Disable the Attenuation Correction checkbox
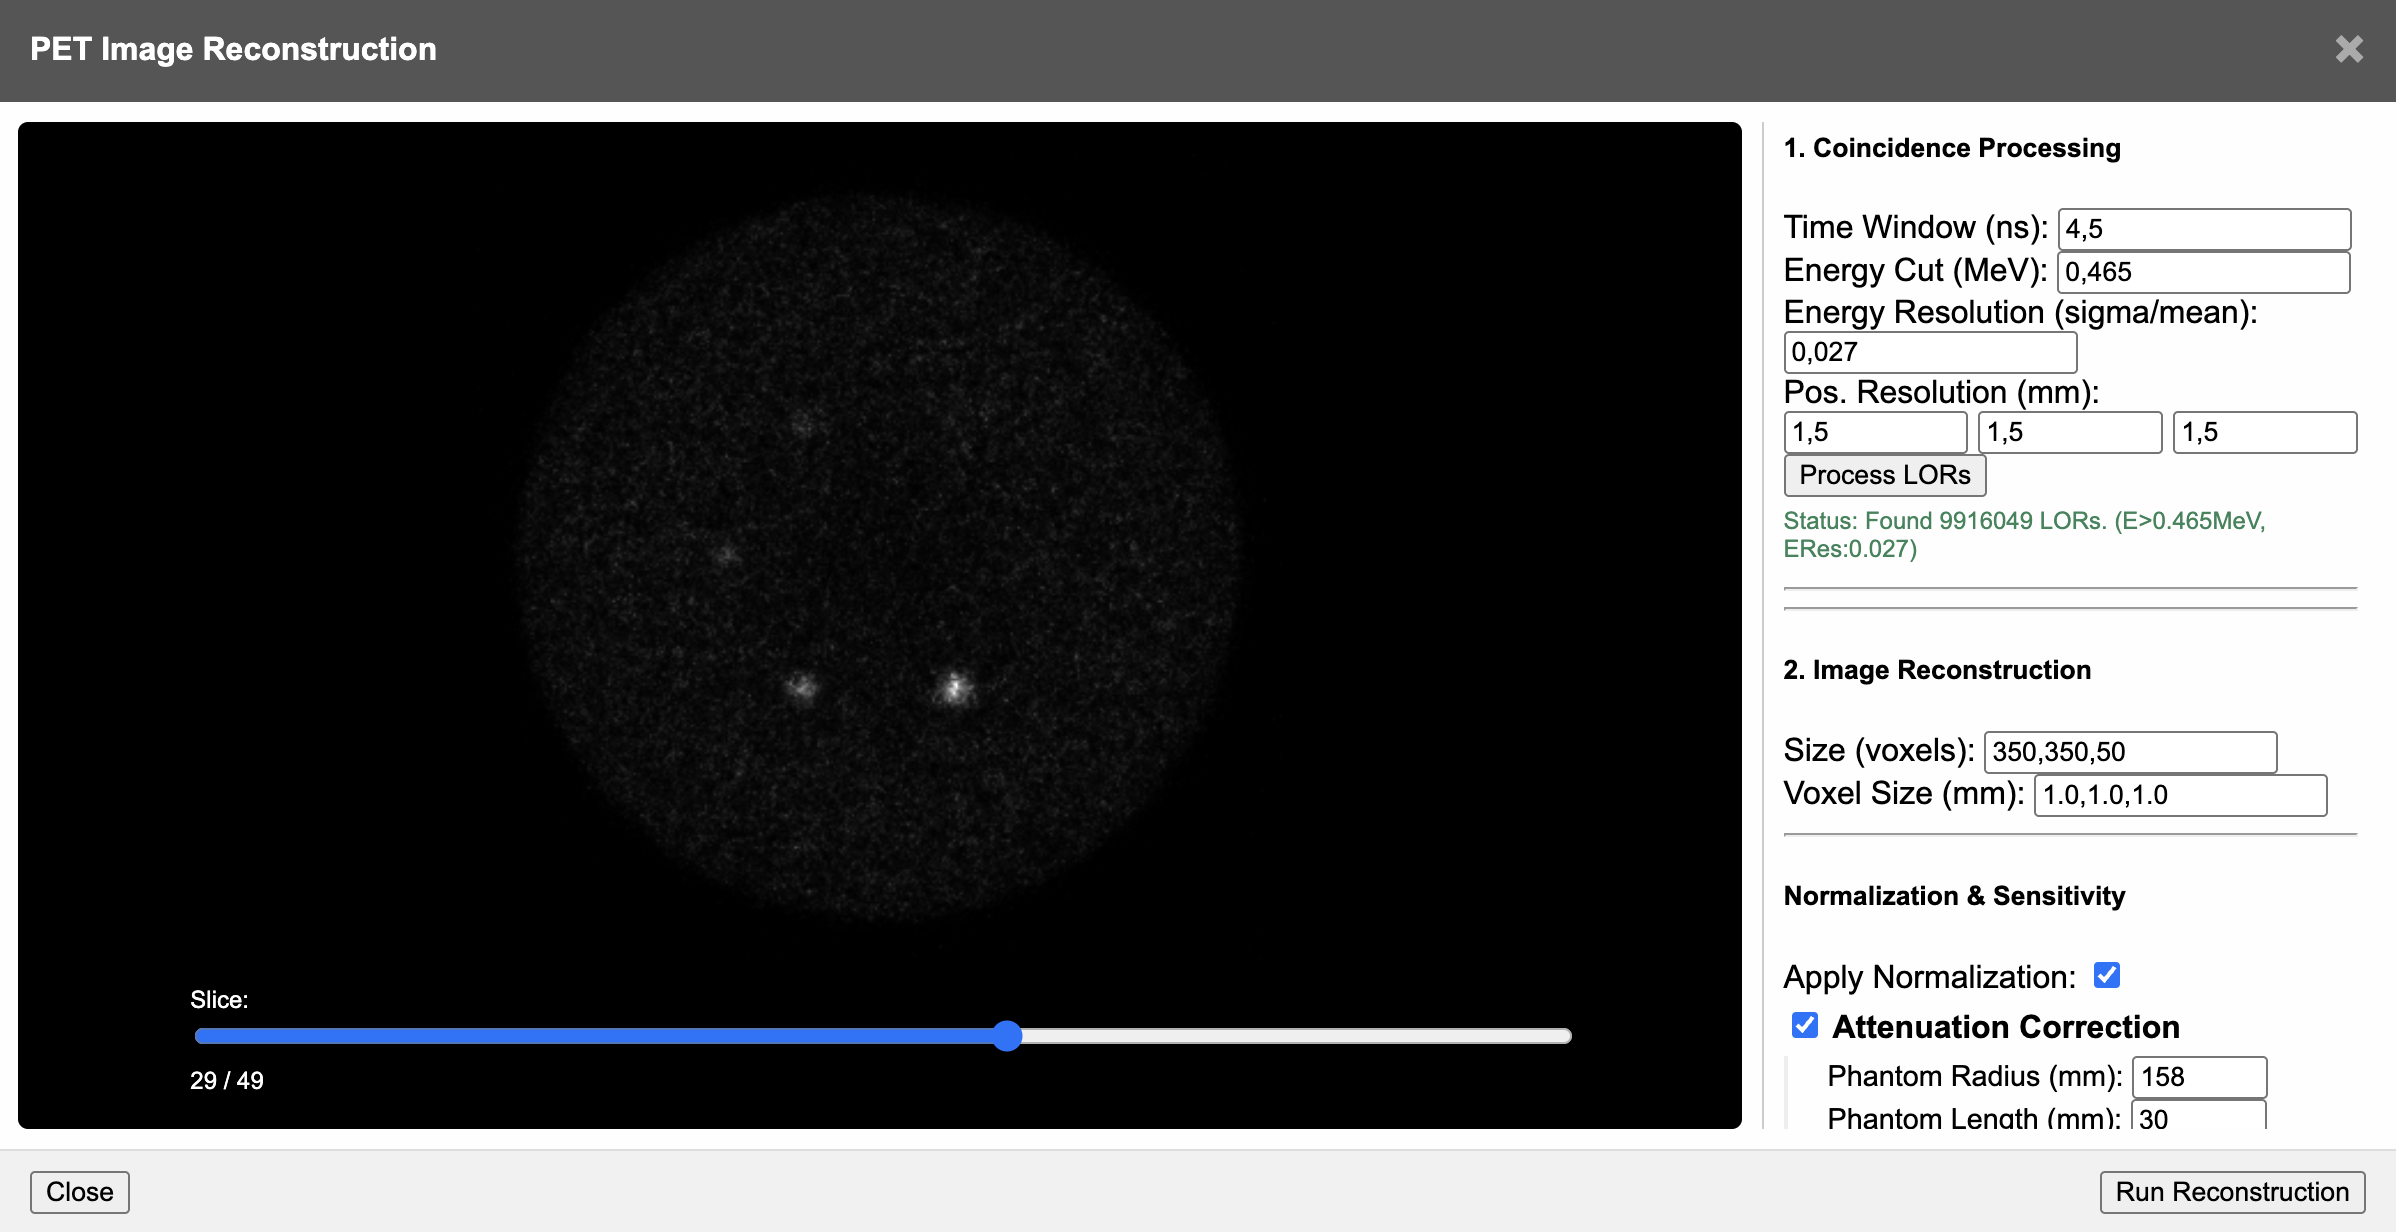Image resolution: width=2396 pixels, height=1232 pixels. click(1805, 1025)
